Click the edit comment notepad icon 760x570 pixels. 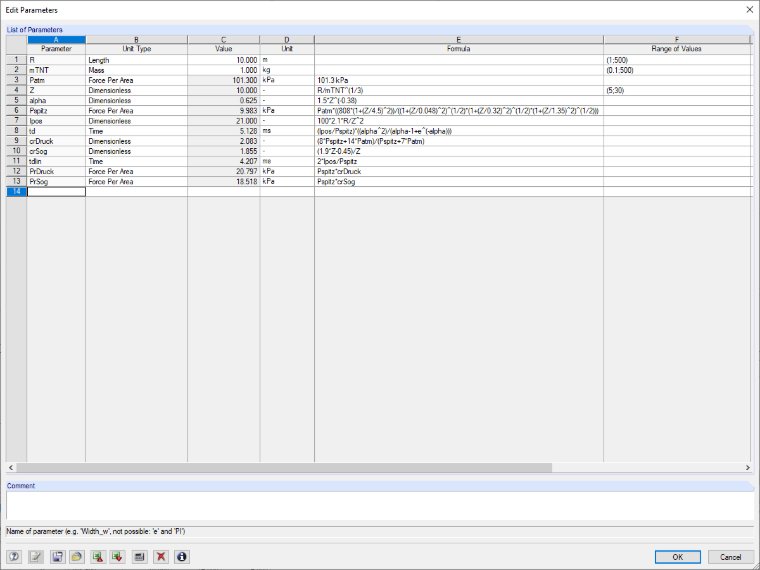click(x=36, y=557)
